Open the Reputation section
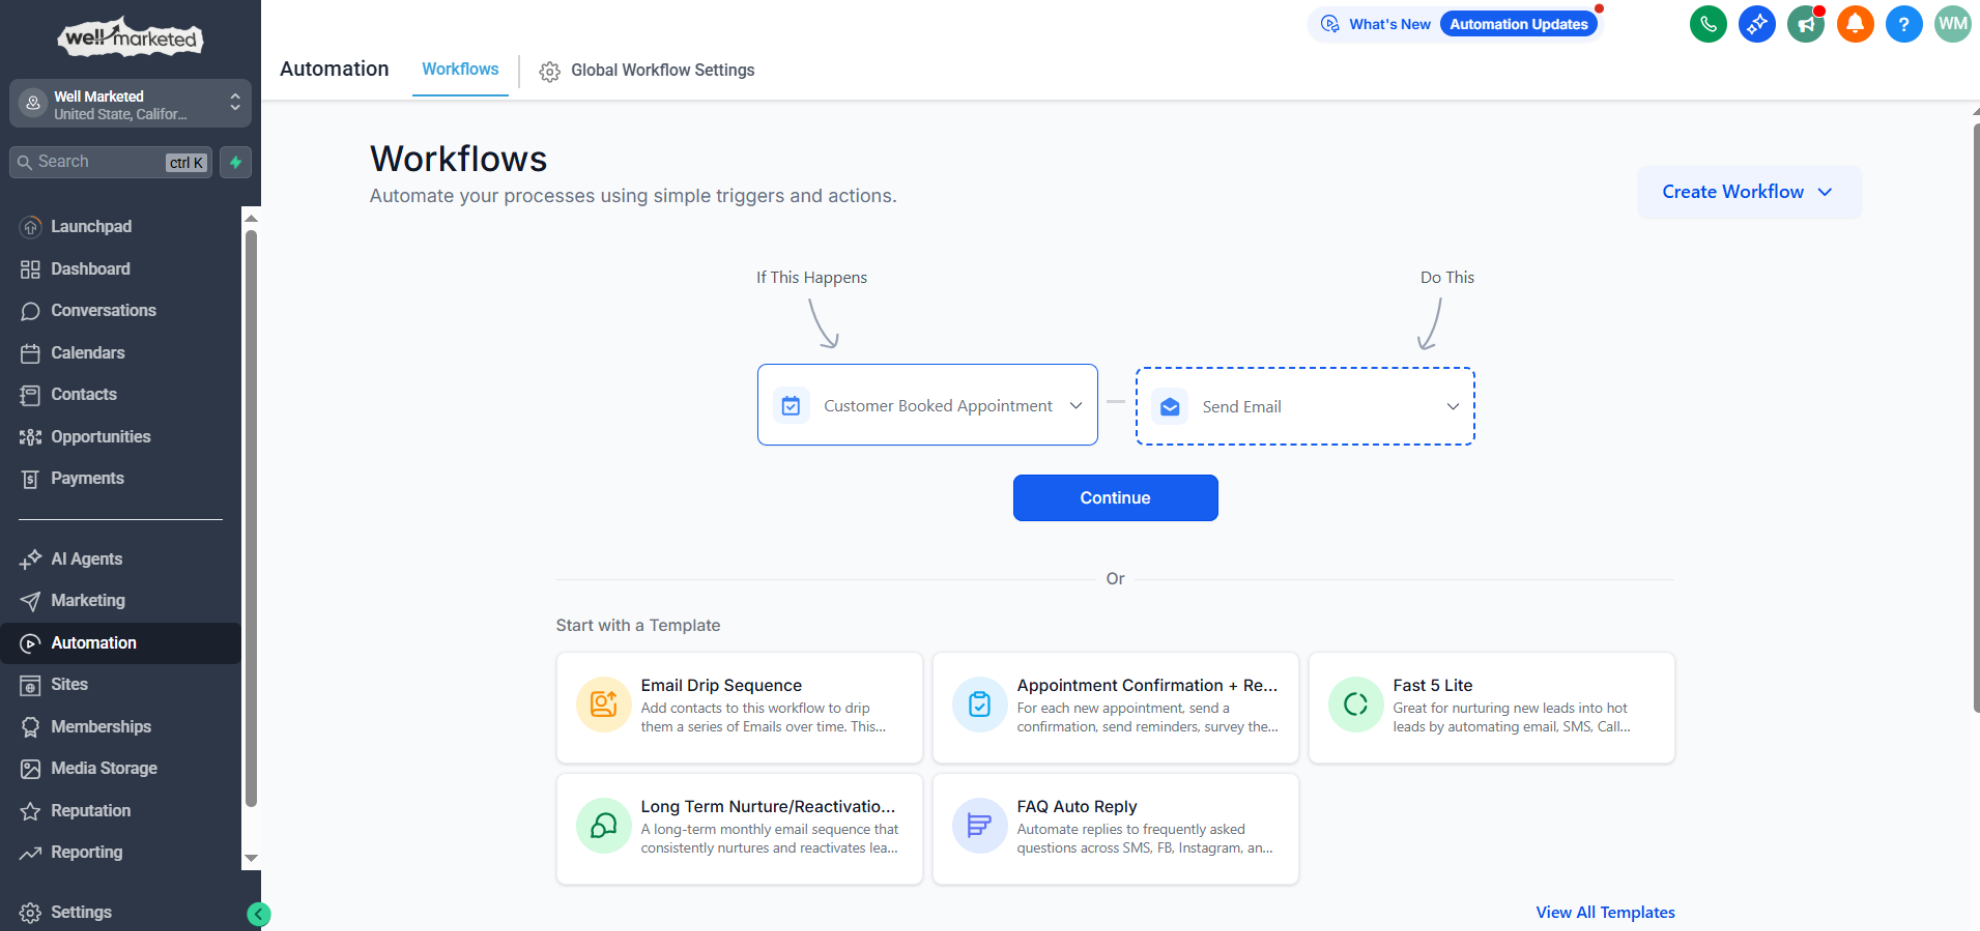Viewport: 1980px width, 931px height. pyautogui.click(x=90, y=810)
